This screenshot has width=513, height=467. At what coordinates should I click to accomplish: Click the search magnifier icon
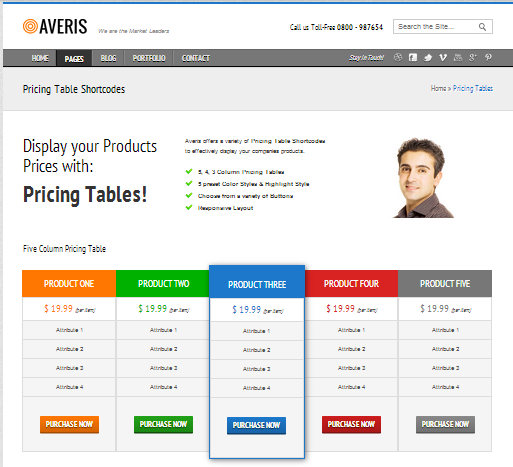coord(482,27)
